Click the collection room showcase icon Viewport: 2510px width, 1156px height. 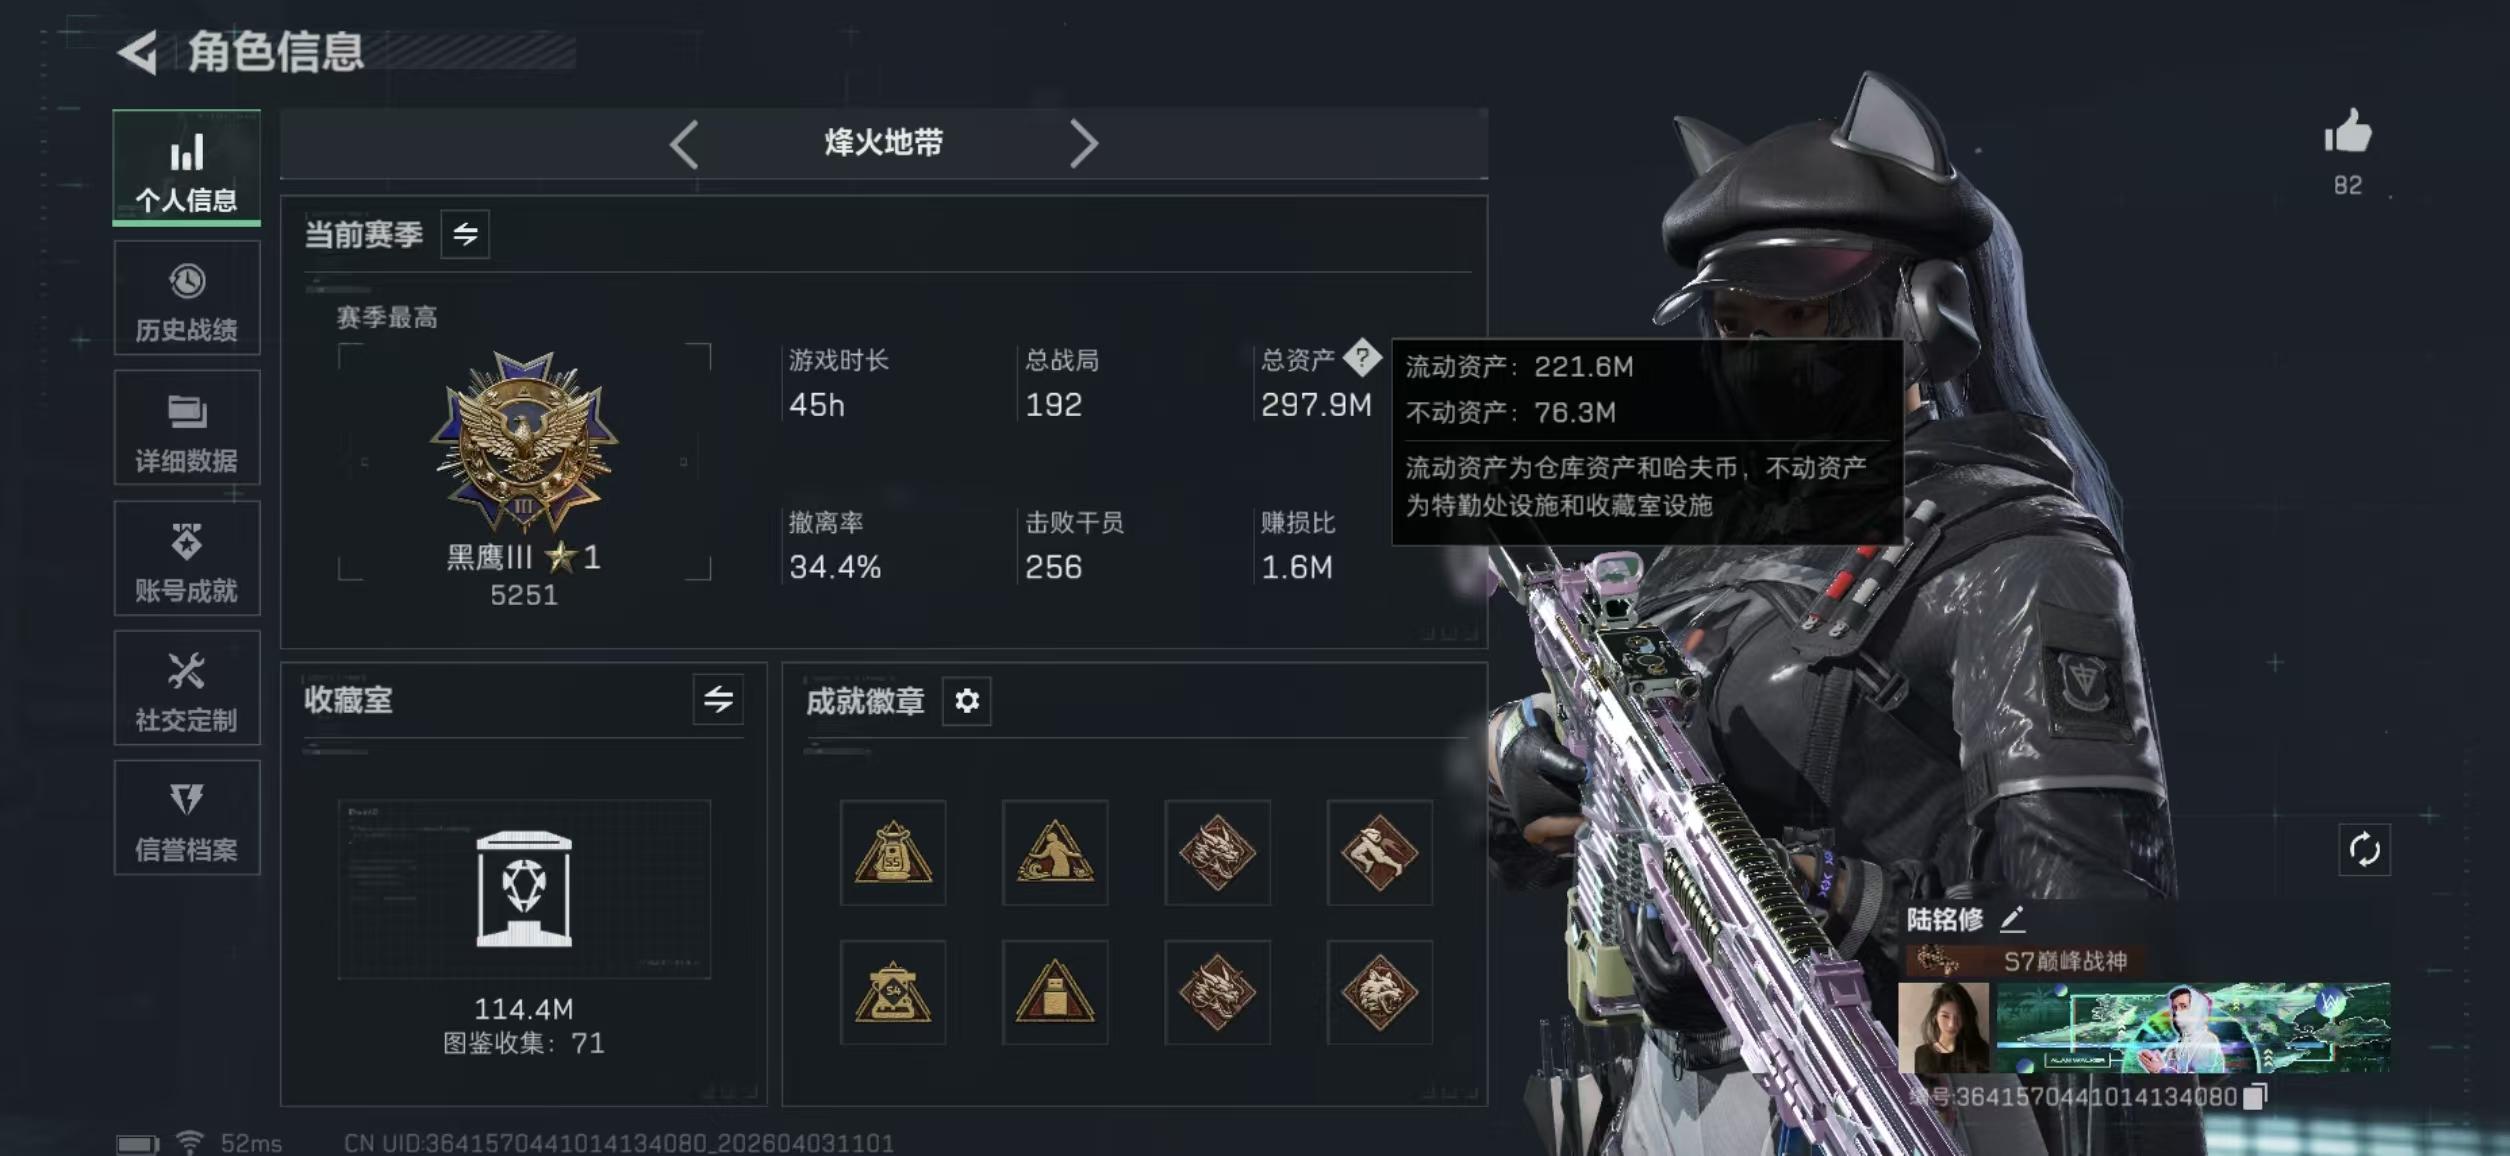click(x=524, y=889)
